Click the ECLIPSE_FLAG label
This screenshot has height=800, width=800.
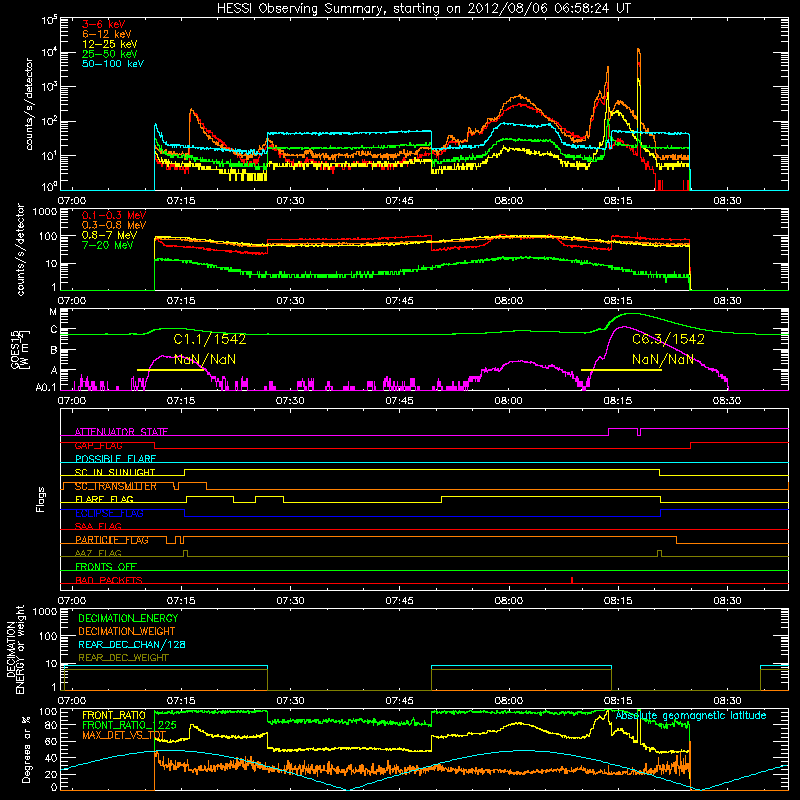[109, 513]
